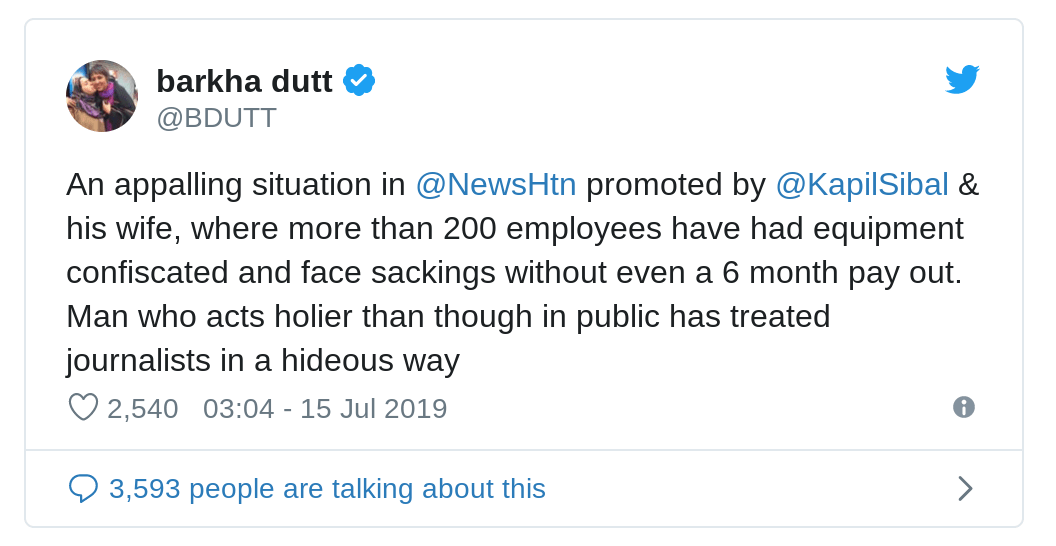This screenshot has height=546, width=1056.
Task: Expand the conversation using the right chevron
Action: coord(965,488)
